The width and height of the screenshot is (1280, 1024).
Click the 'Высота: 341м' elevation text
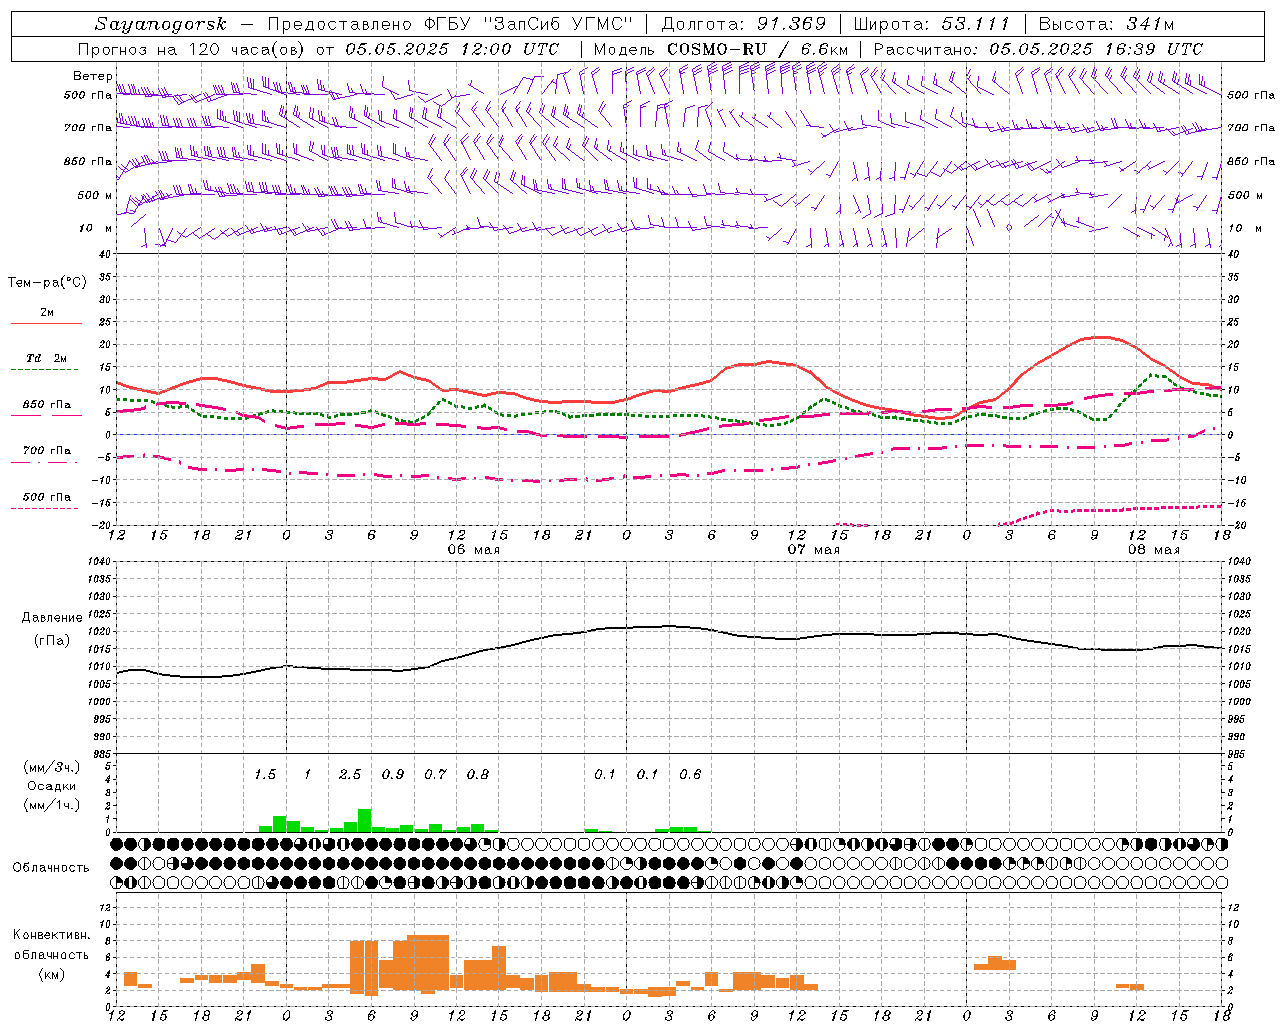point(1106,24)
